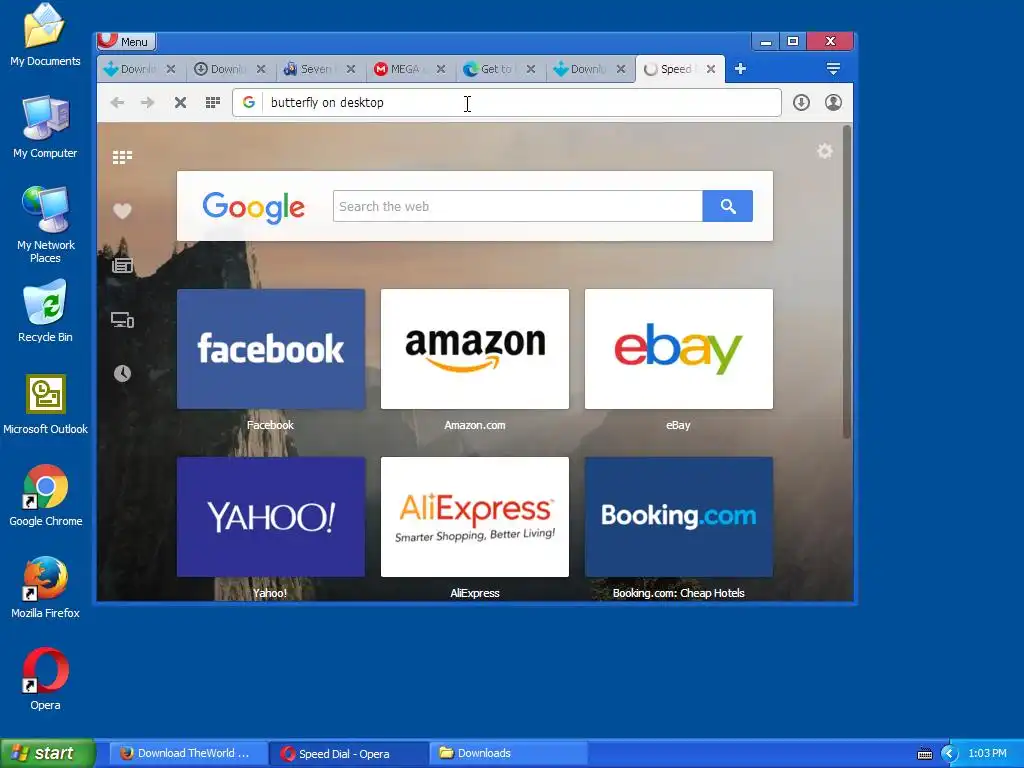This screenshot has height=768, width=1024.
Task: Switch to the 'Seven' tab
Action: (x=316, y=69)
